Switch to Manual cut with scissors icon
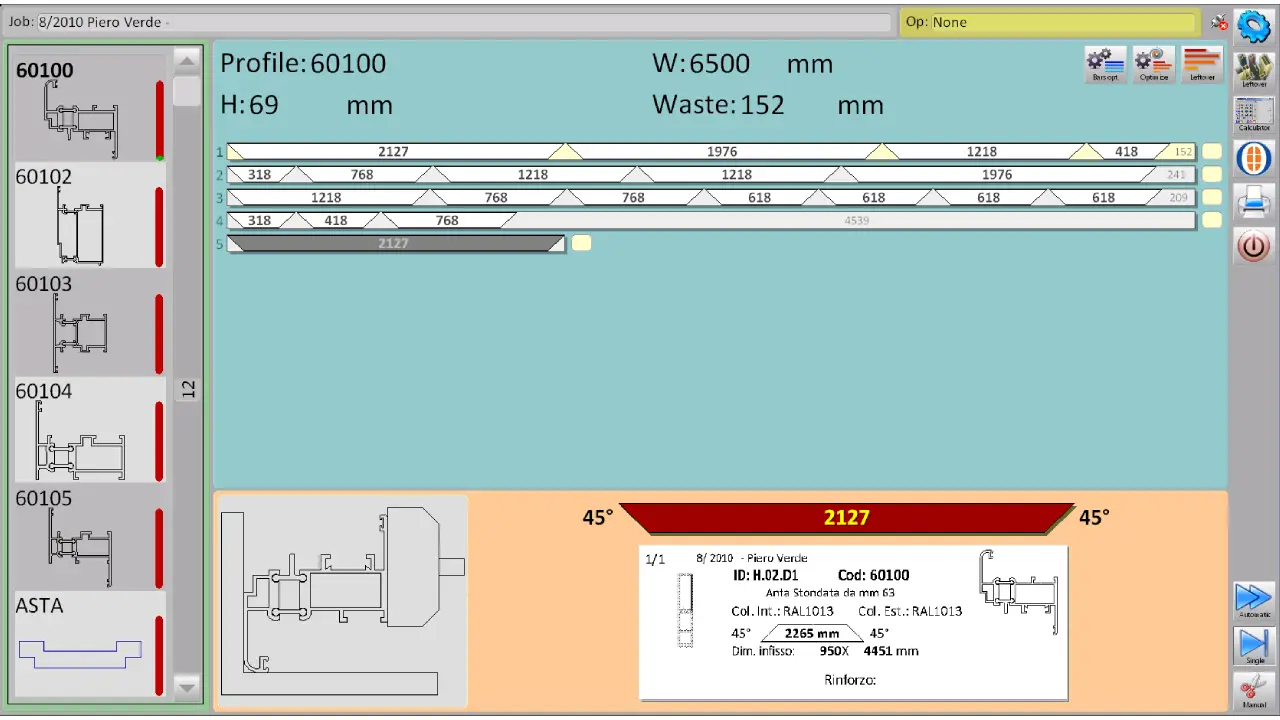Screen dimensions: 1280x720 coord(1254,690)
